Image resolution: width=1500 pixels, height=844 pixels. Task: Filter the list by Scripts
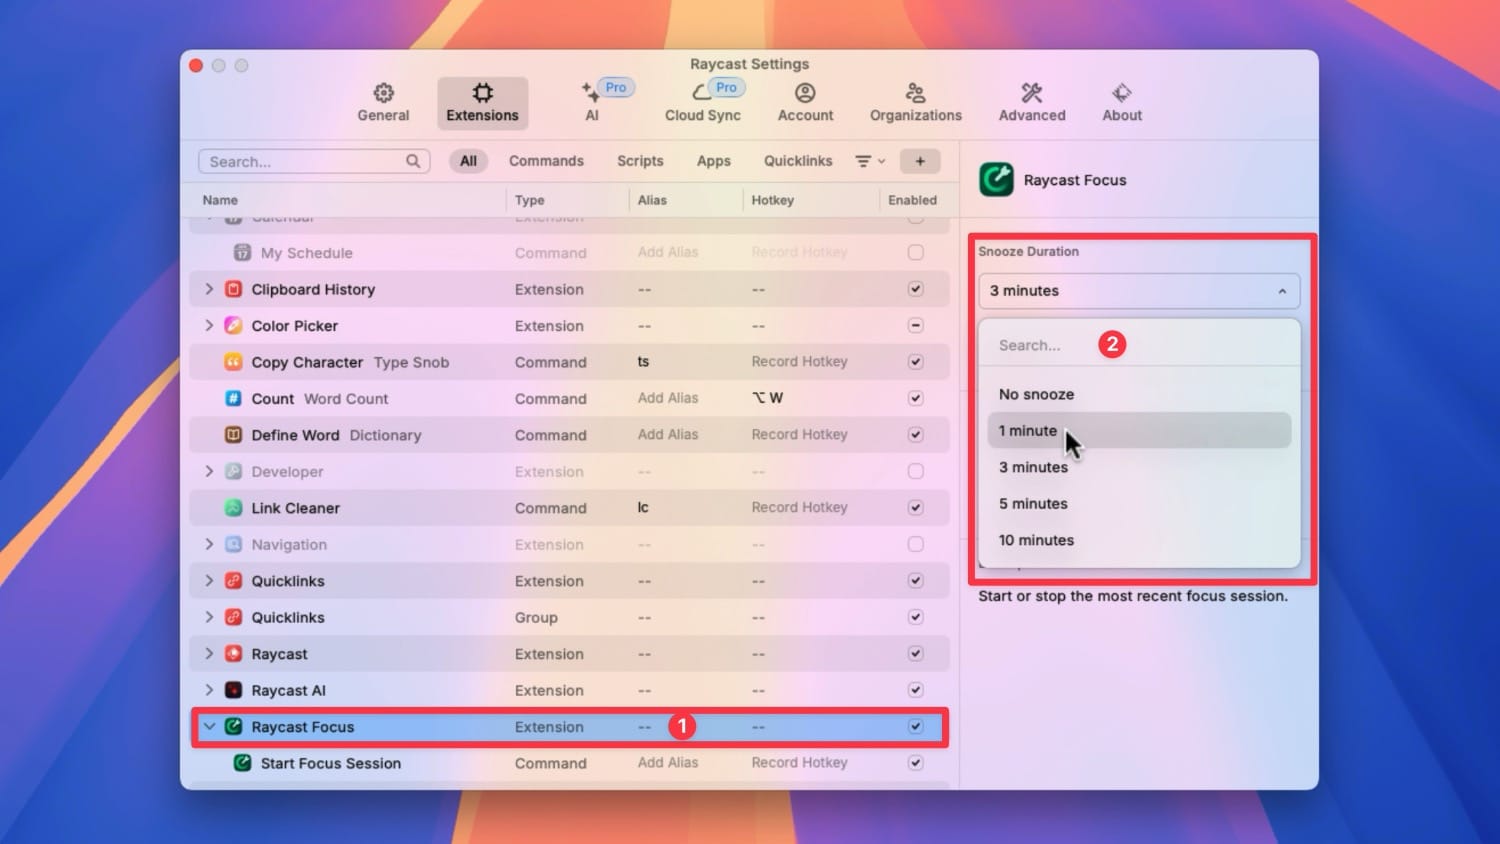[640, 161]
